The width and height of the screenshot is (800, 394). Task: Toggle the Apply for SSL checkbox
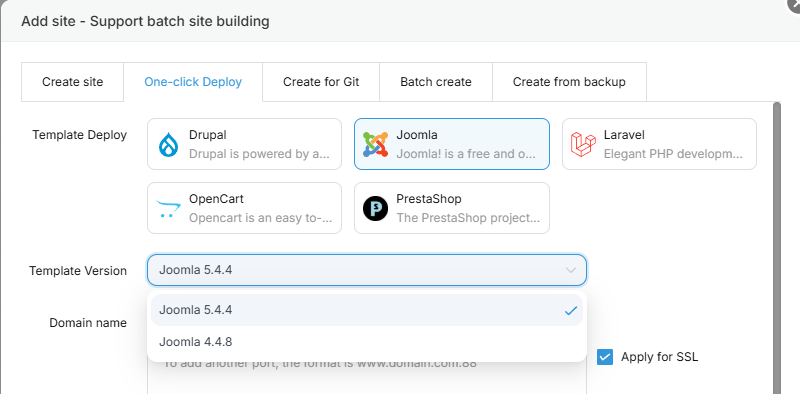[605, 357]
